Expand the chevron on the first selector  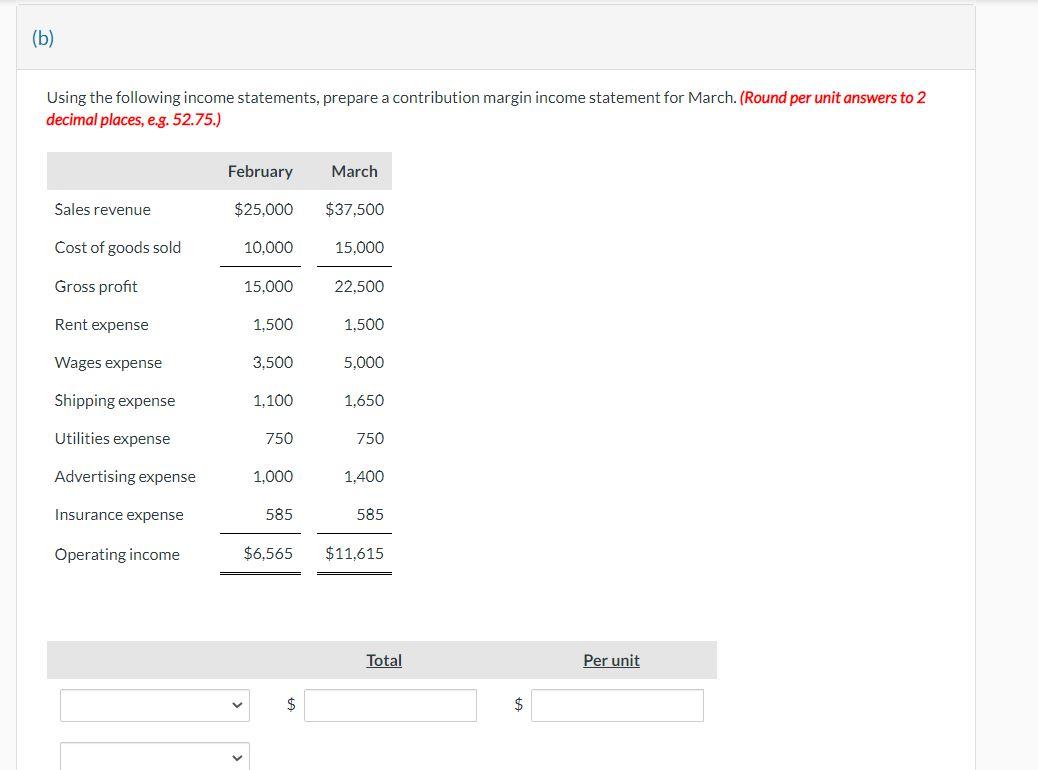click(x=237, y=705)
